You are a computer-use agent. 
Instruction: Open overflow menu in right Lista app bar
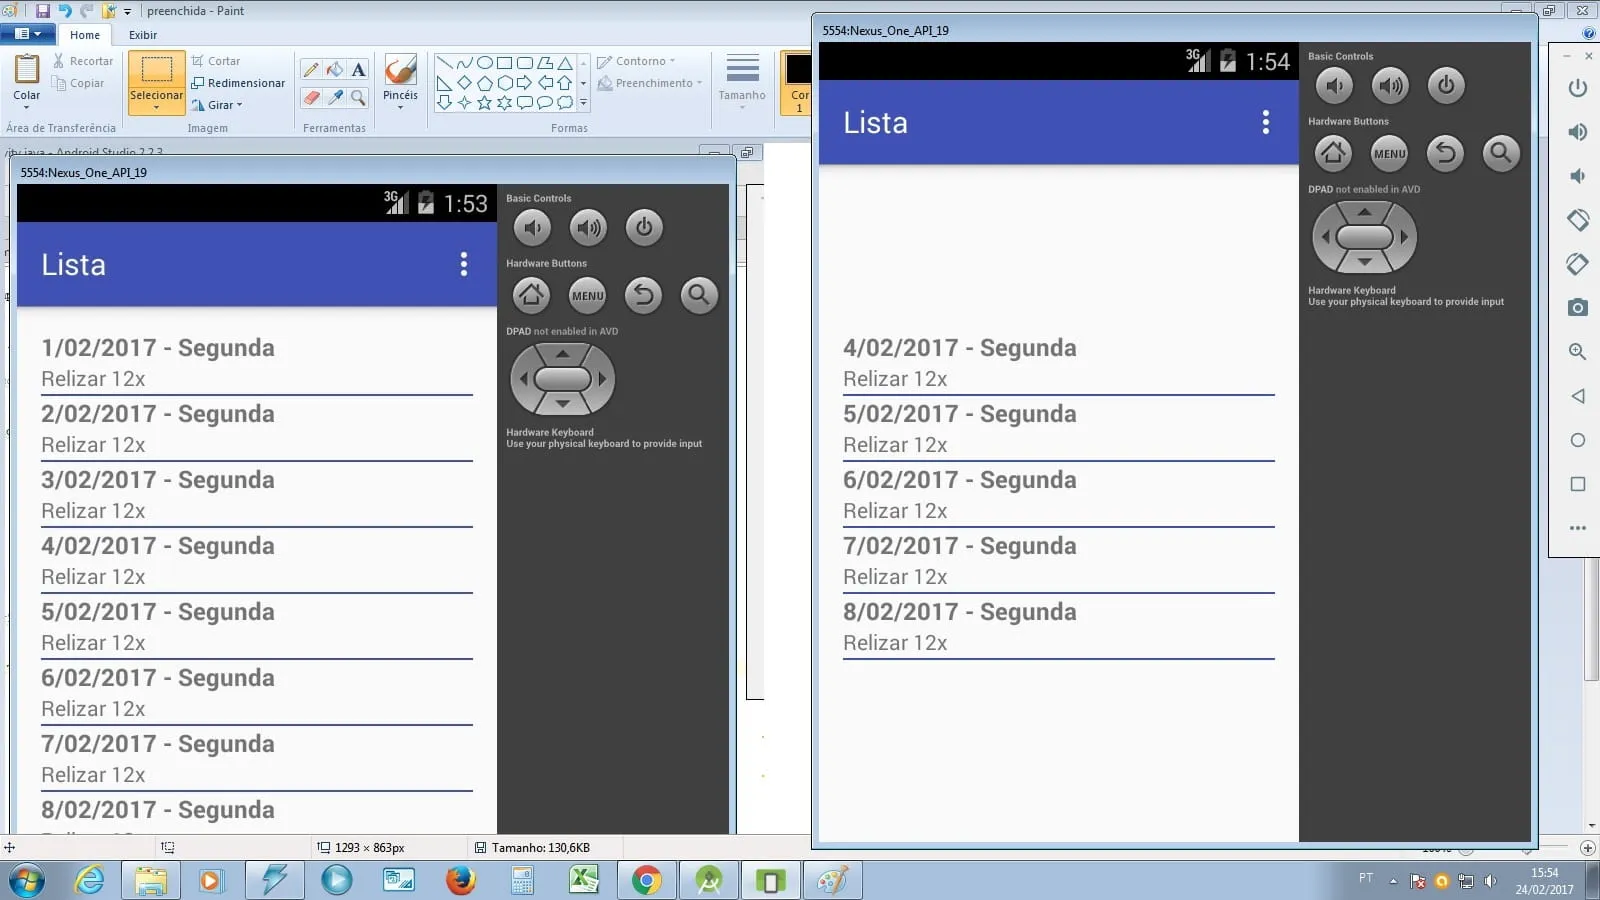point(1266,122)
